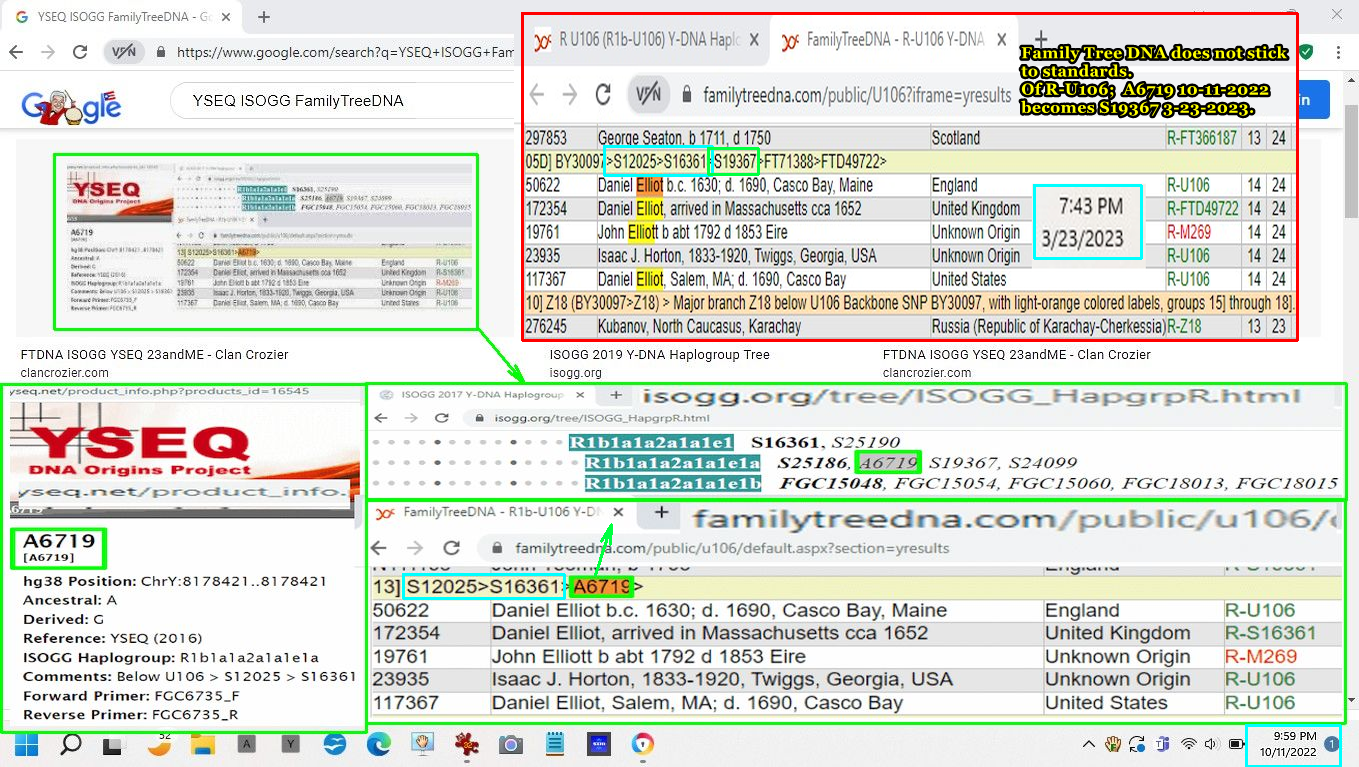
Task: Open the multicolored browser taskbar icon
Action: (642, 744)
